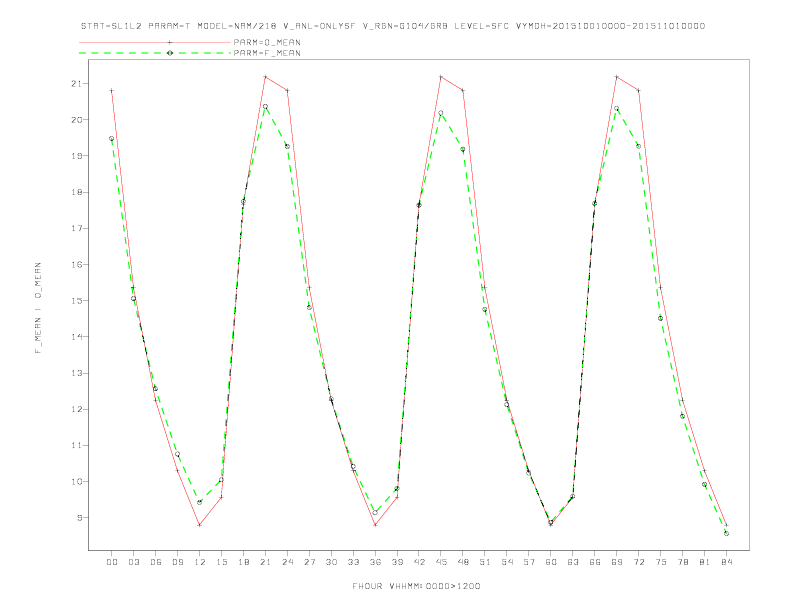This screenshot has width=792, height=612.
Task: Click the y-axis tick label 21
Action: click(76, 83)
